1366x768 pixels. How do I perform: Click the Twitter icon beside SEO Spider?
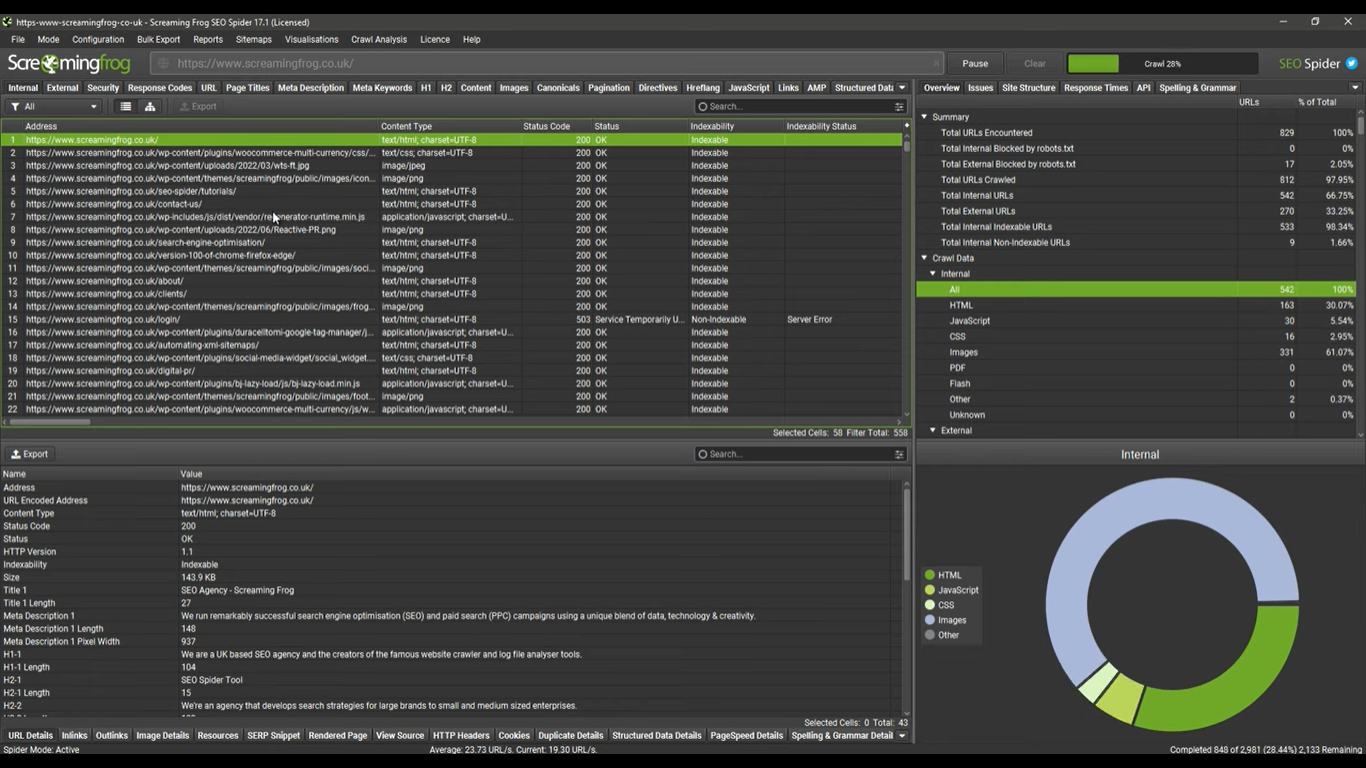tap(1351, 63)
